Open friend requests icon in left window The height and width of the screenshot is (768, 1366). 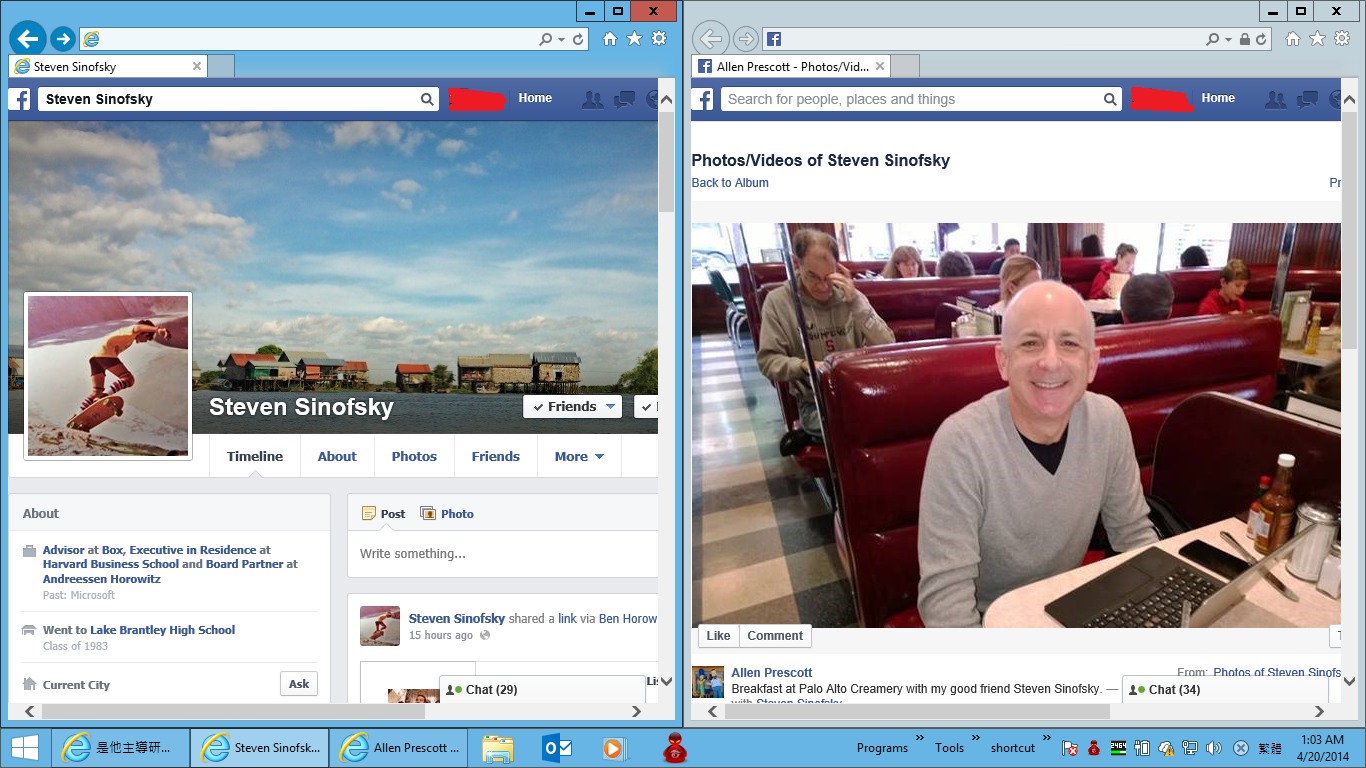[593, 99]
